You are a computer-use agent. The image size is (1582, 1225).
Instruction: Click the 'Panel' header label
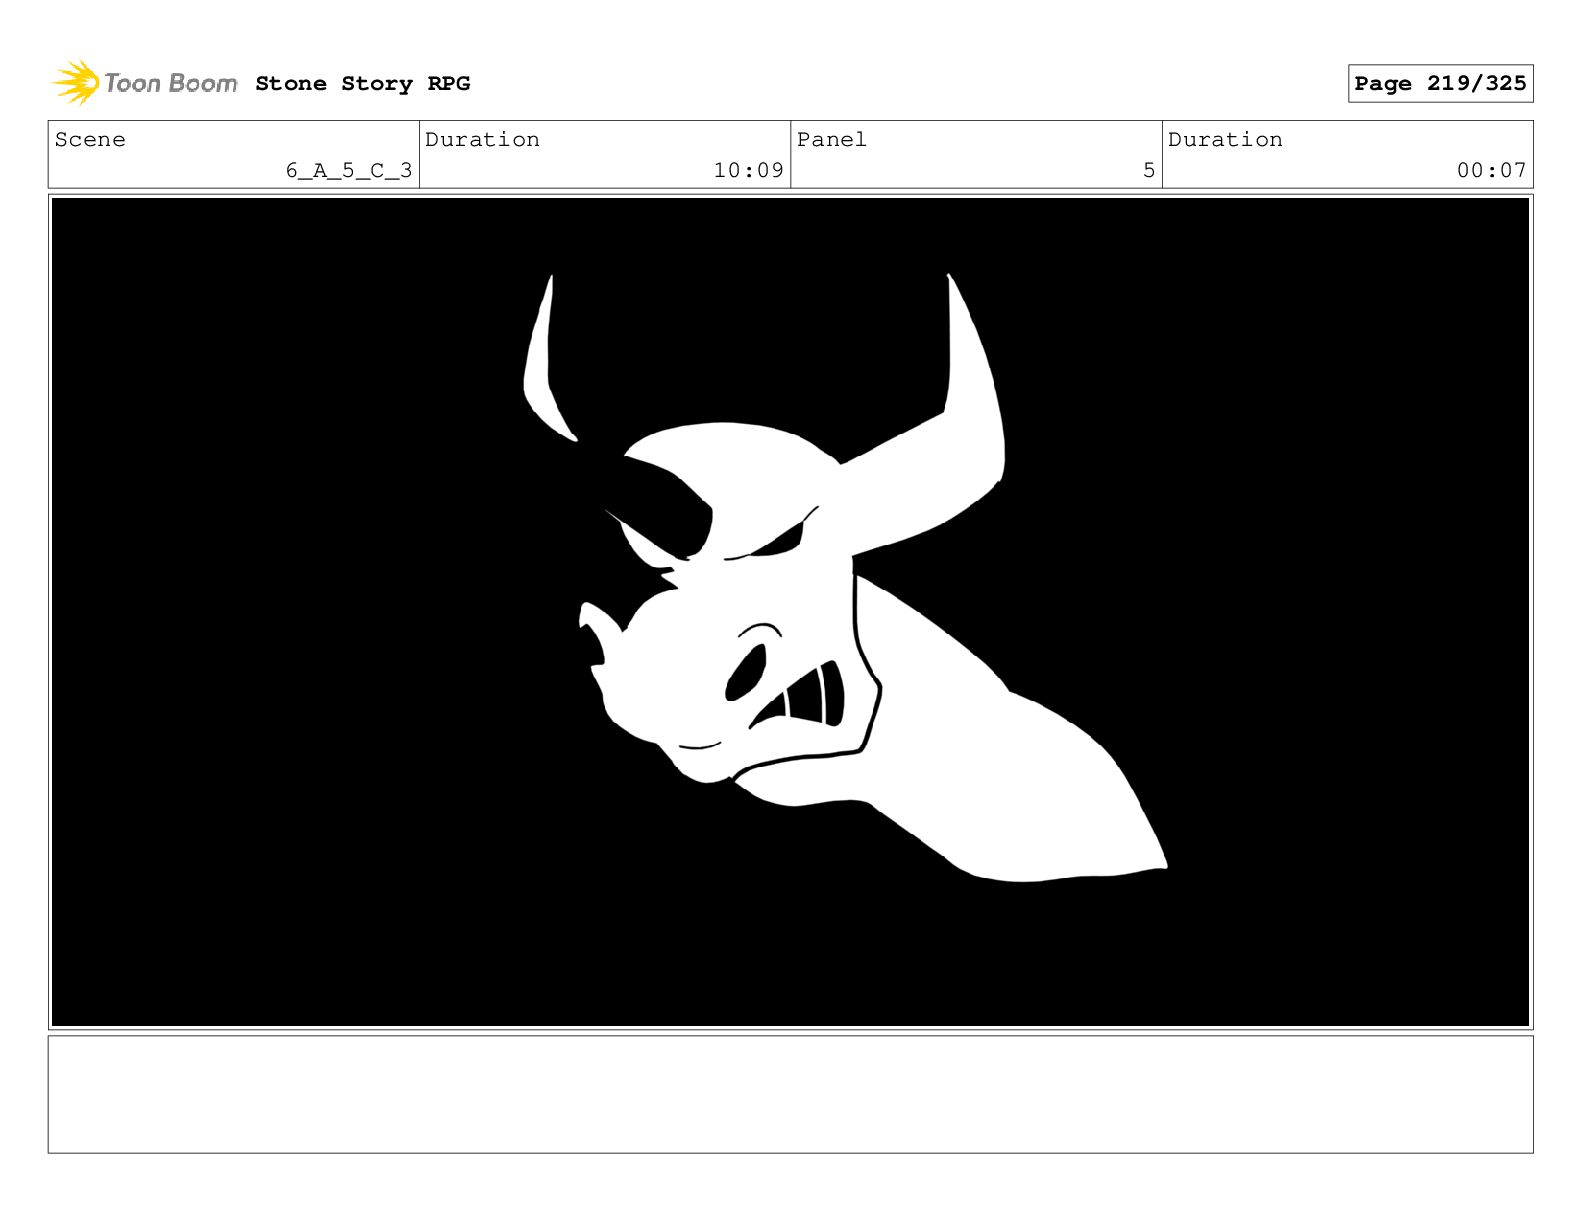pyautogui.click(x=832, y=140)
